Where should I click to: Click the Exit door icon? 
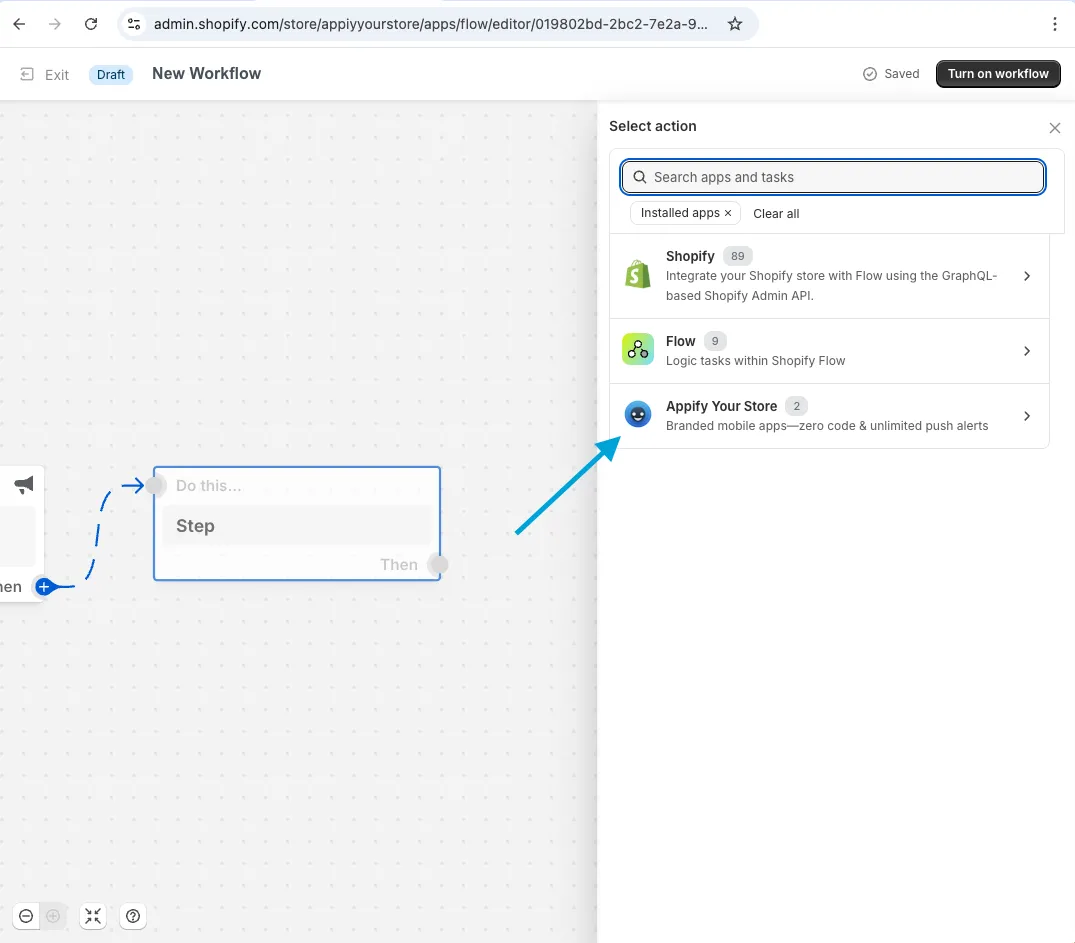pos(27,74)
